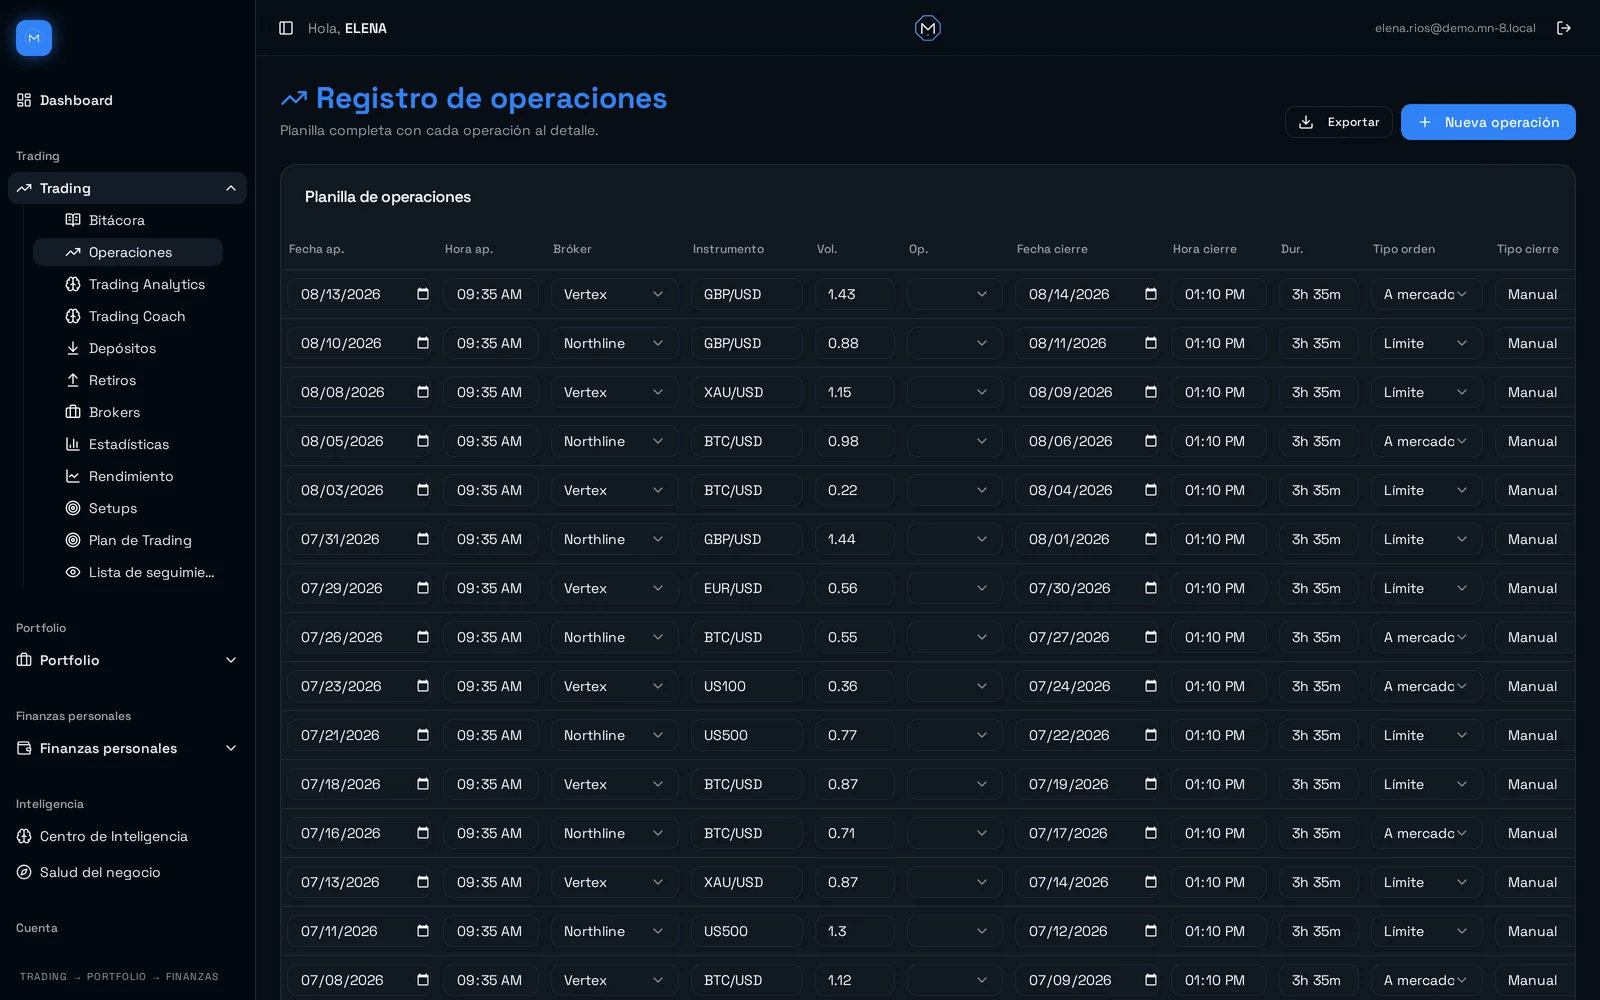This screenshot has height=1000, width=1600.
Task: Click the elena.rios@demo.mn-8.local email
Action: coord(1455,28)
